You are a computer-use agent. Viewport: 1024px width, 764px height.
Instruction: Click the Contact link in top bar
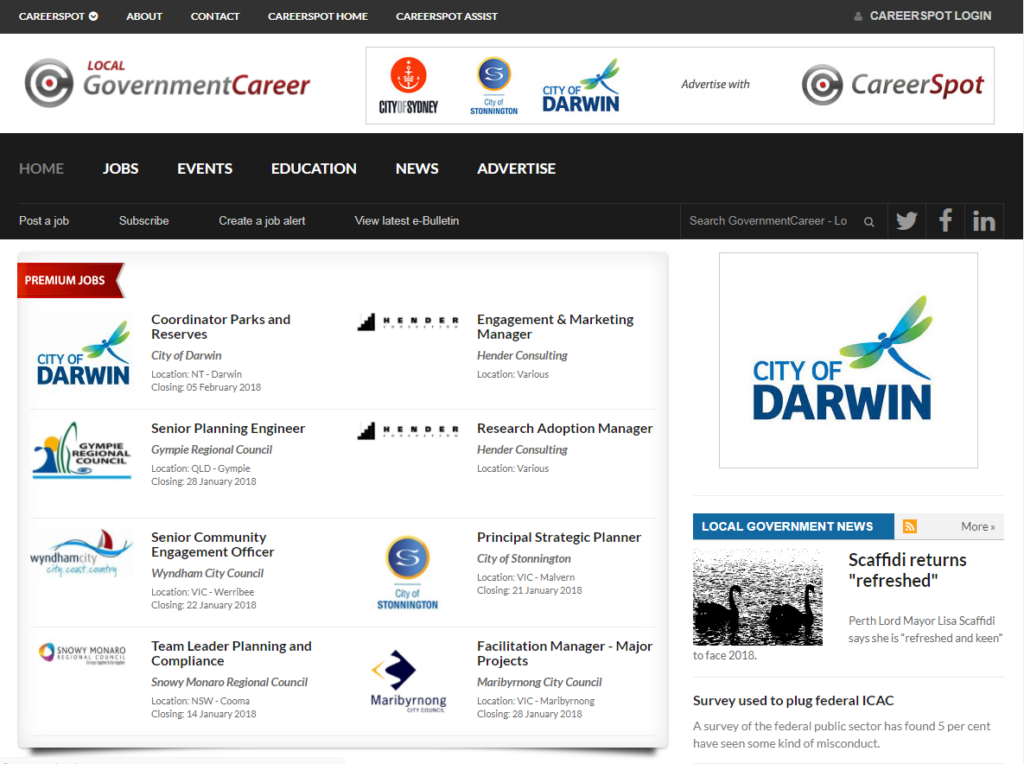[215, 16]
